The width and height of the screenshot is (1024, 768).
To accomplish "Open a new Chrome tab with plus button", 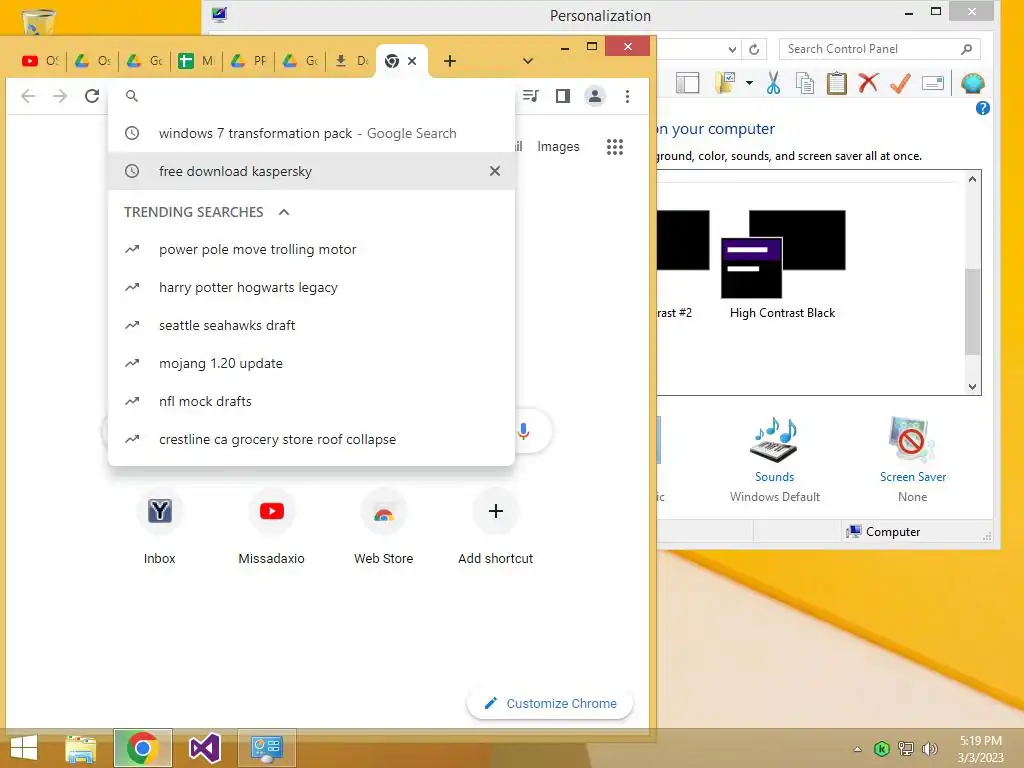I will pos(449,61).
